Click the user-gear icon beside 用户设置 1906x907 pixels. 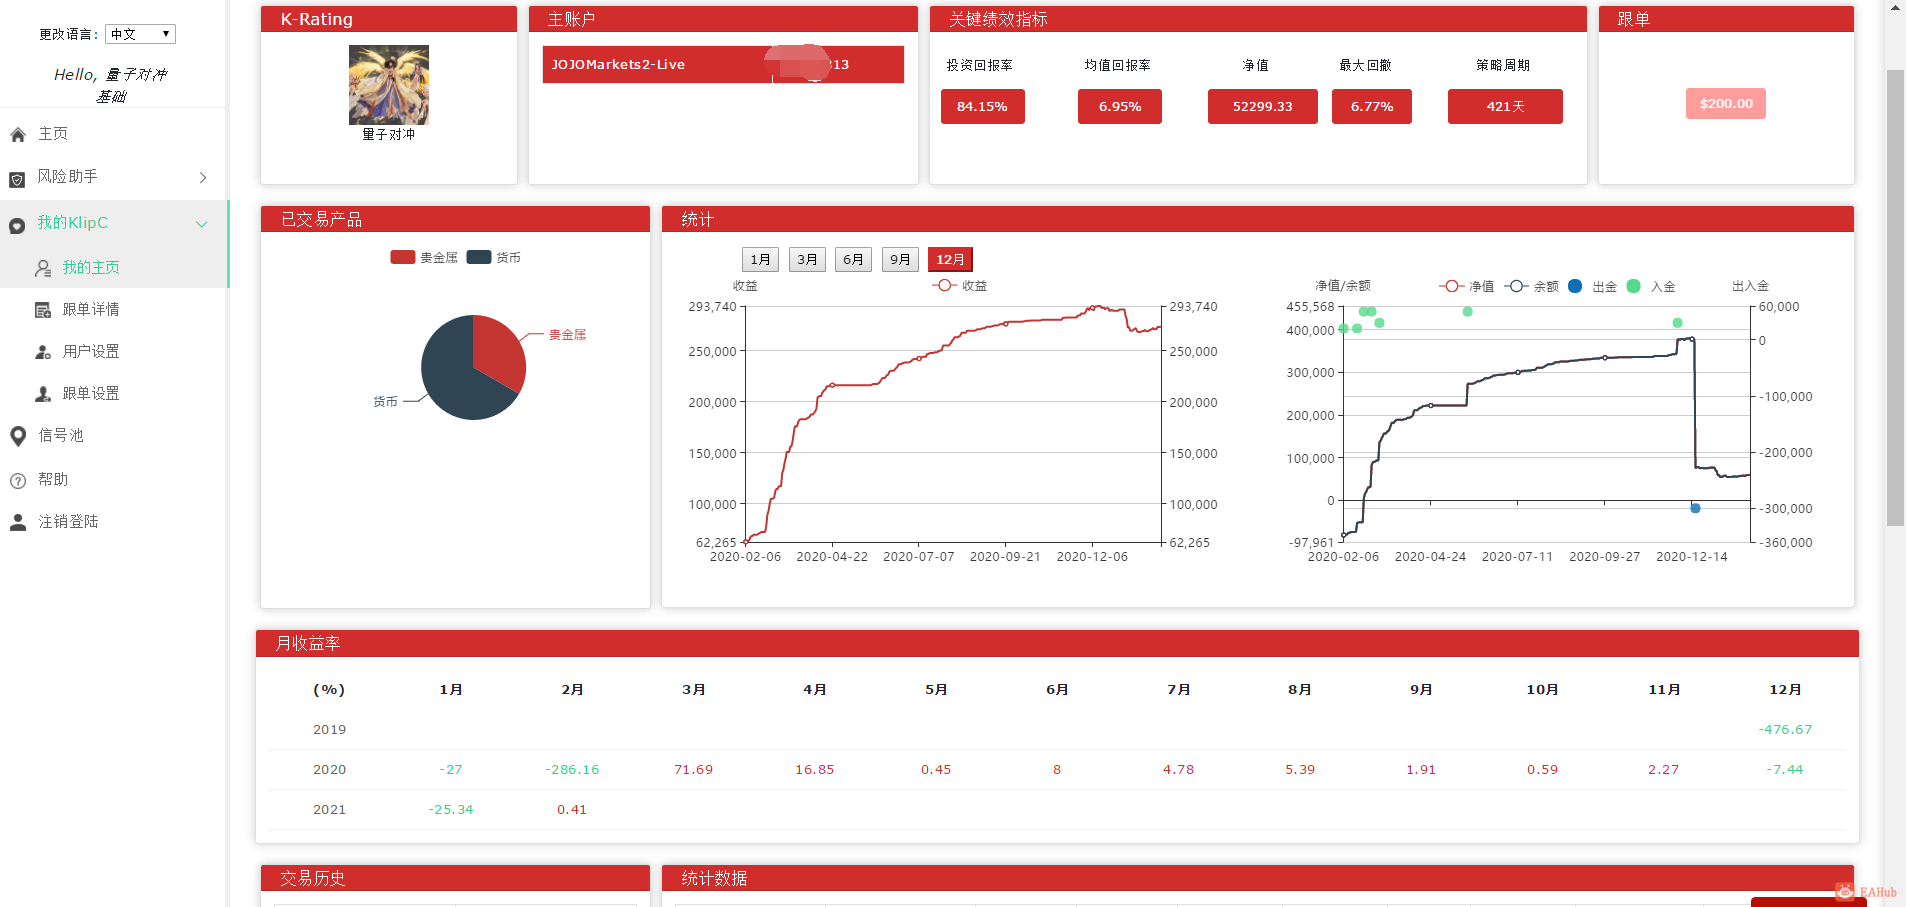click(x=43, y=352)
